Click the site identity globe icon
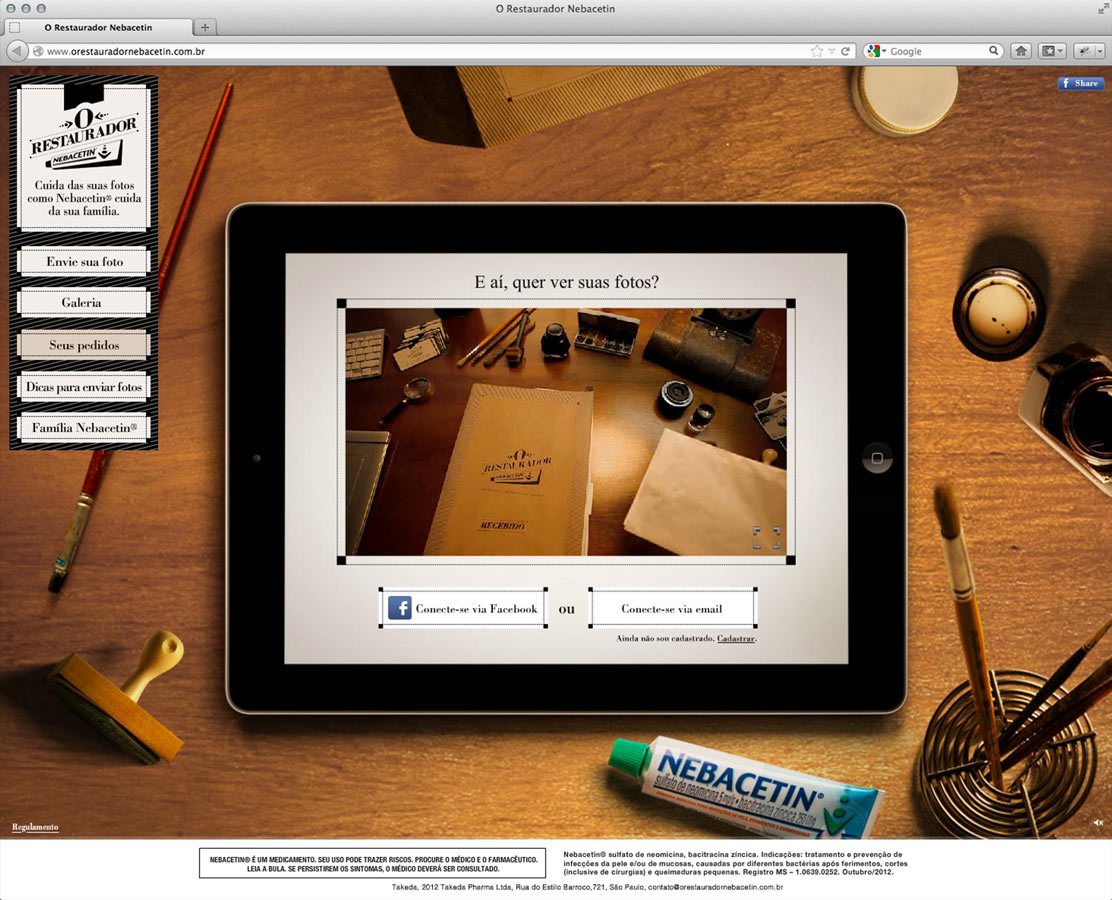The height and width of the screenshot is (900, 1112). coord(38,51)
